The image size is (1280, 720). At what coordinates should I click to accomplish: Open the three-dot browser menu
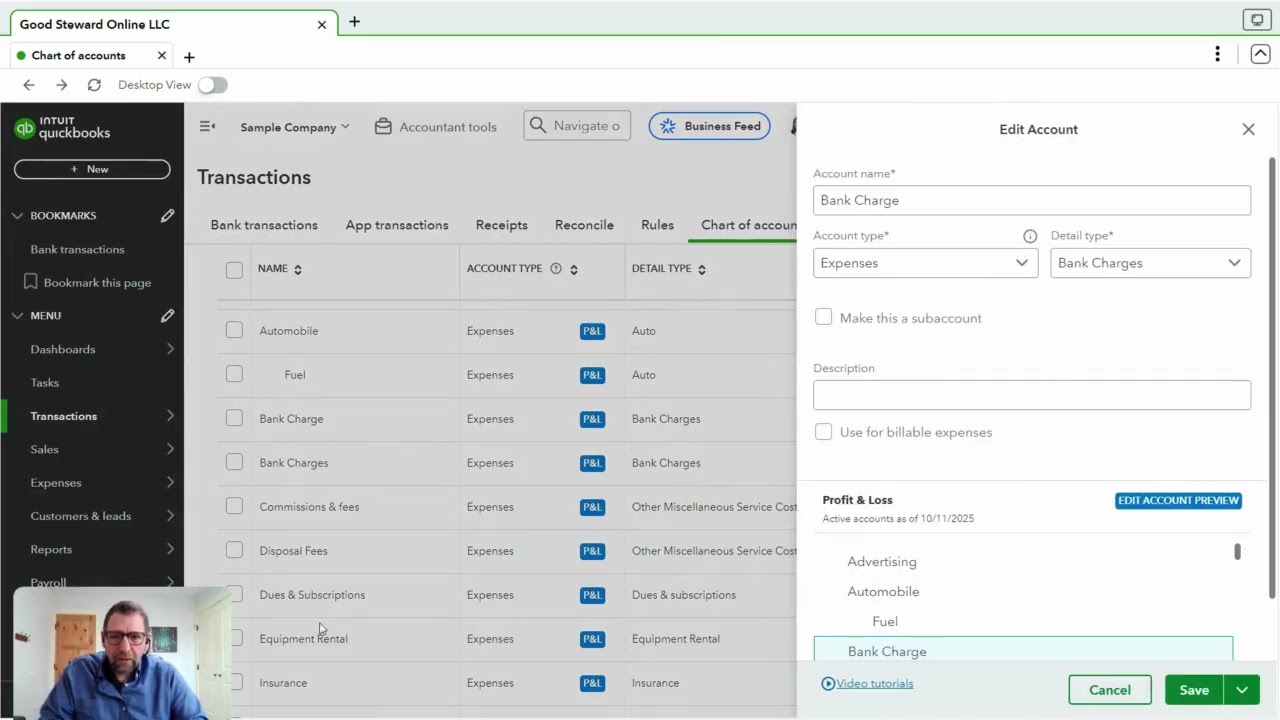point(1217,54)
